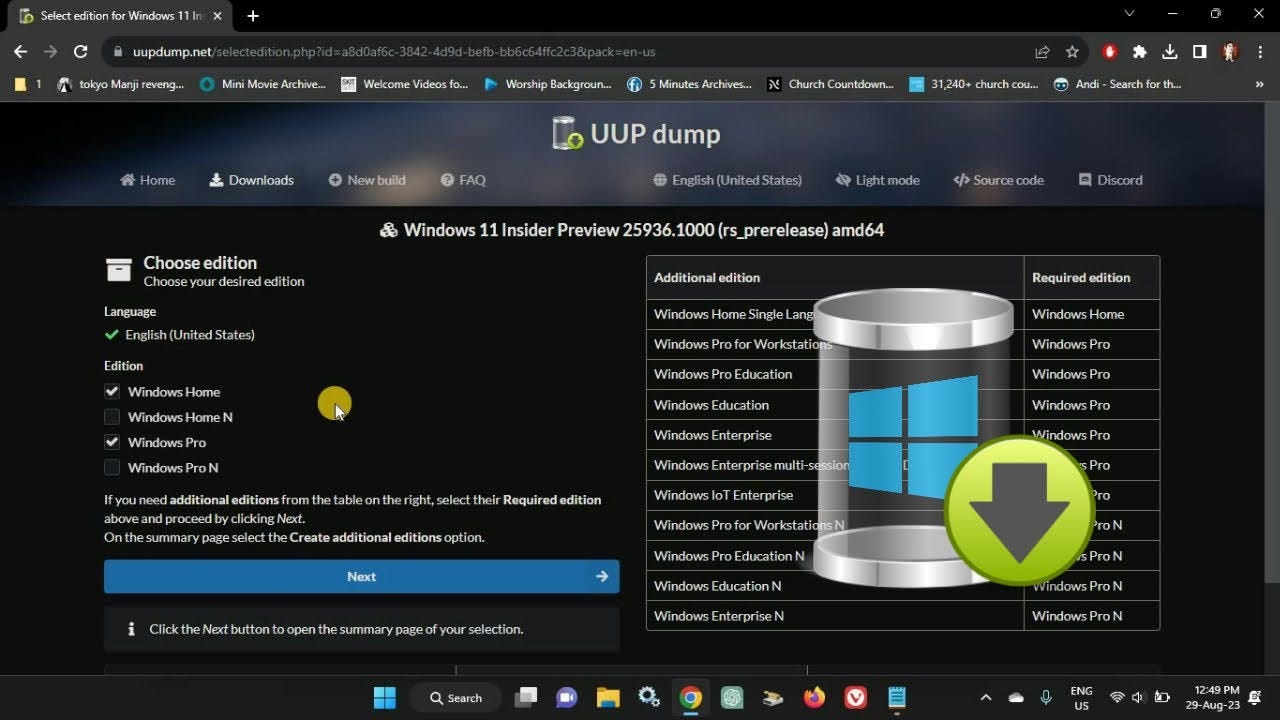This screenshot has height=720, width=1280.
Task: Open Chrome's three-dot menu
Action: pos(1261,51)
